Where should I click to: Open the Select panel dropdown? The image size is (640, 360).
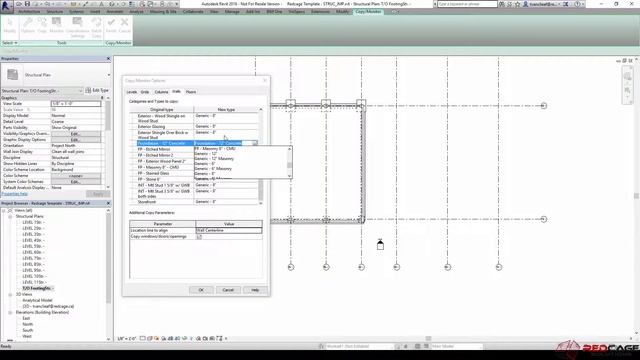point(10,43)
